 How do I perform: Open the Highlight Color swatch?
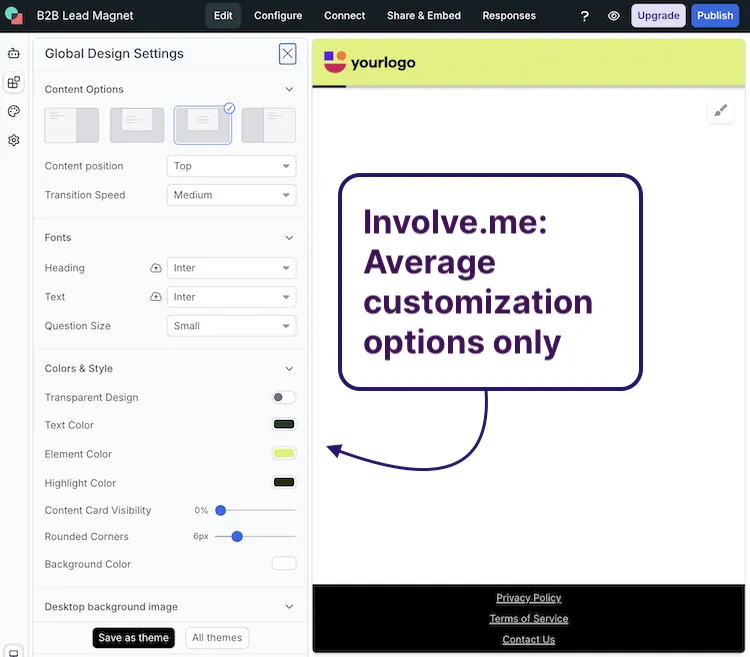tap(284, 482)
